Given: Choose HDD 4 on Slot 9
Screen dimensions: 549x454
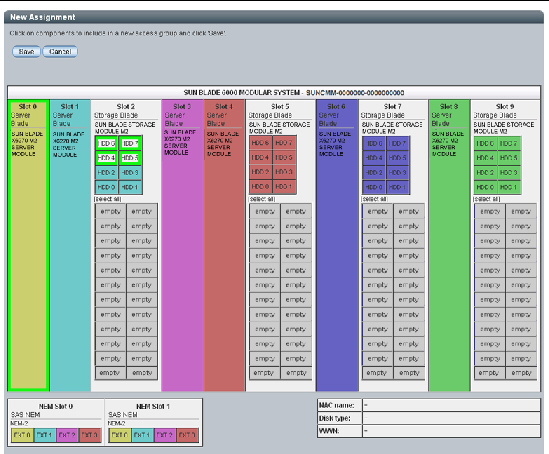Looking at the screenshot, I should 486,158.
